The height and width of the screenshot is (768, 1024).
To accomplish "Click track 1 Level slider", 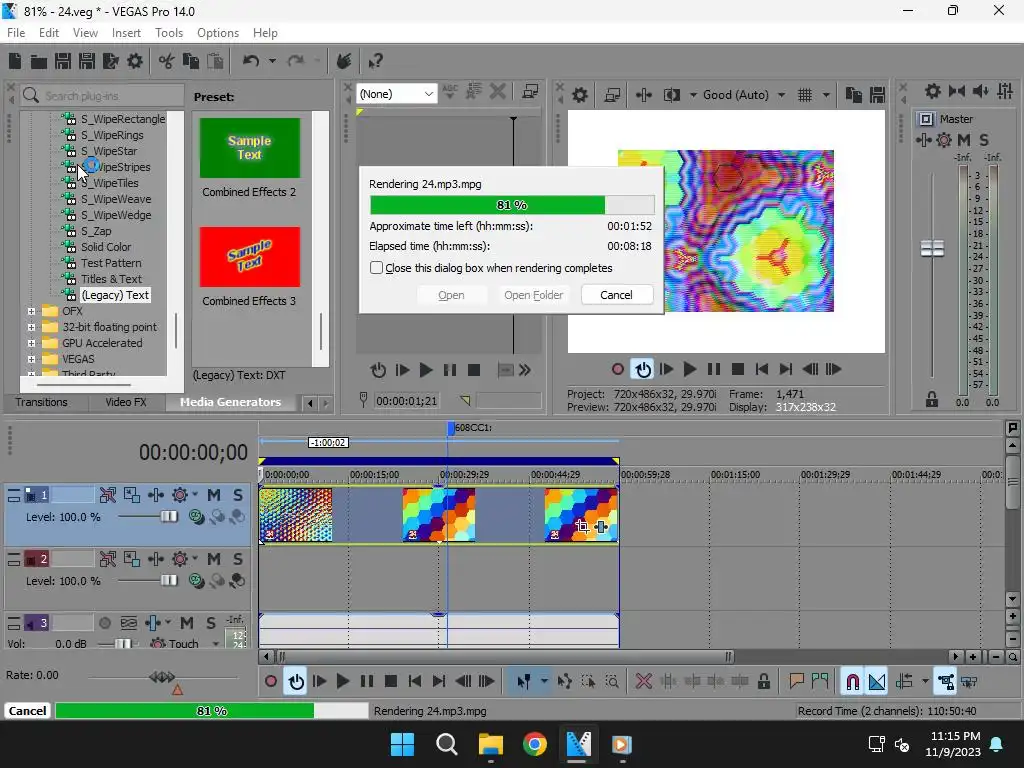I will pos(168,517).
